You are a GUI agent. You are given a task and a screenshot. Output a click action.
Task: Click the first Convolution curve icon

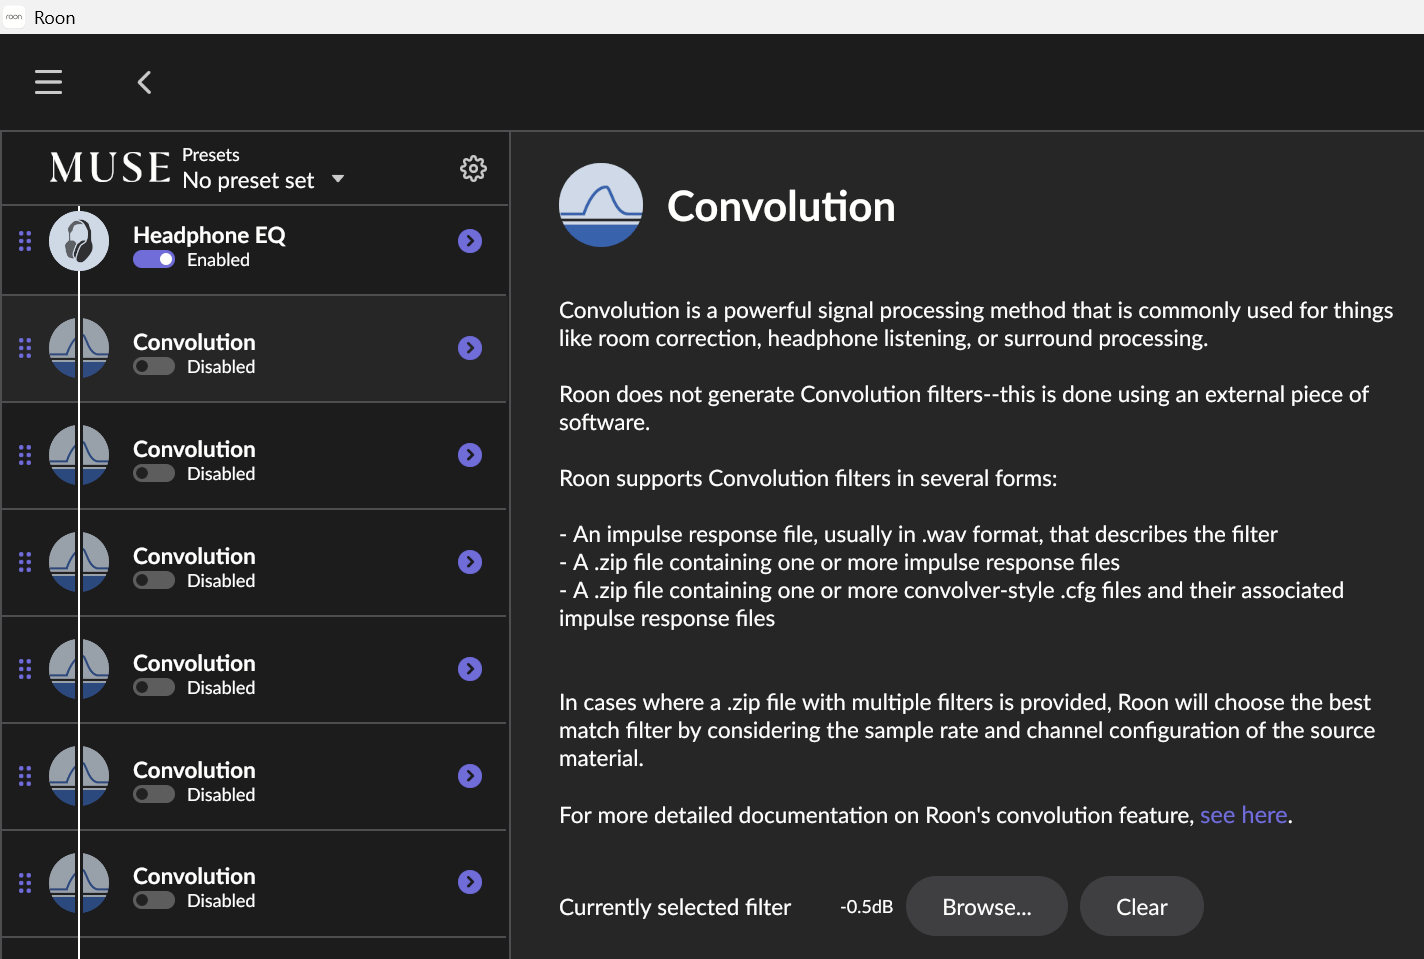pyautogui.click(x=79, y=348)
